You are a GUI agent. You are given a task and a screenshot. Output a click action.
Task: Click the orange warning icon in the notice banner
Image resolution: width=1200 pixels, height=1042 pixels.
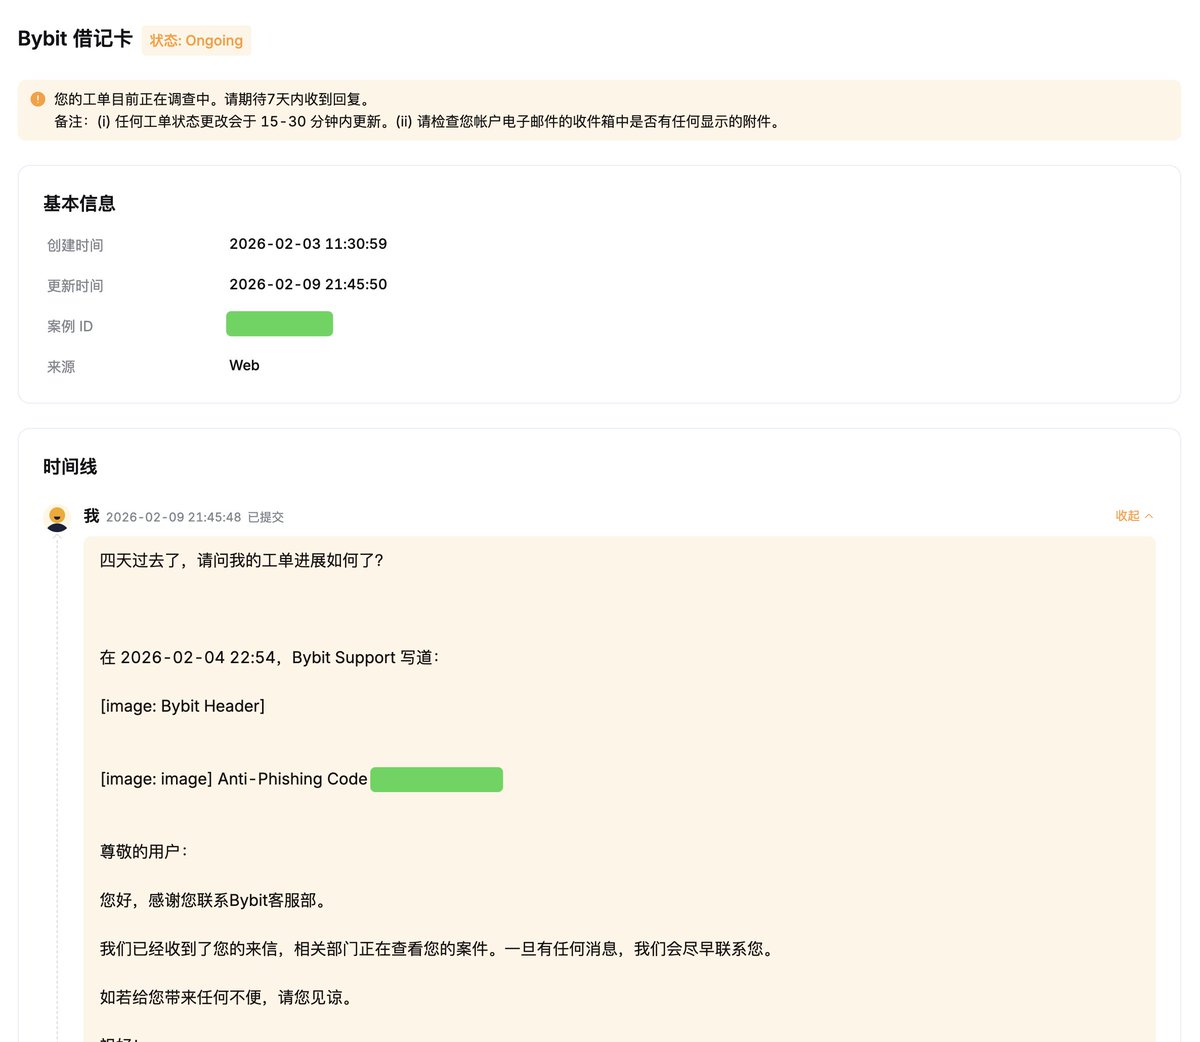tap(38, 99)
